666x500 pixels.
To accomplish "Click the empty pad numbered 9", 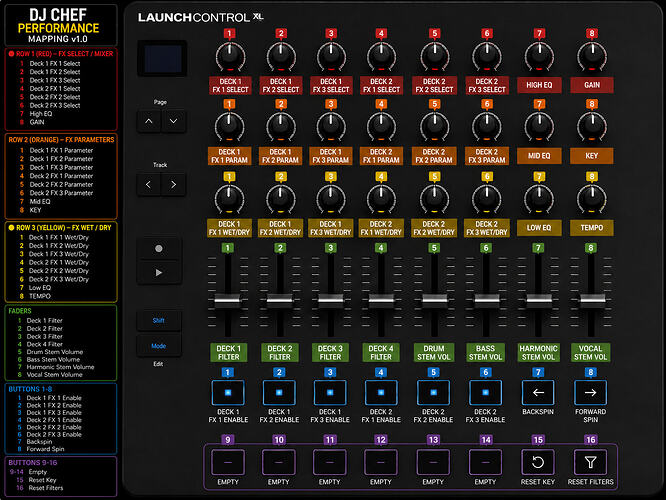I will [228, 462].
